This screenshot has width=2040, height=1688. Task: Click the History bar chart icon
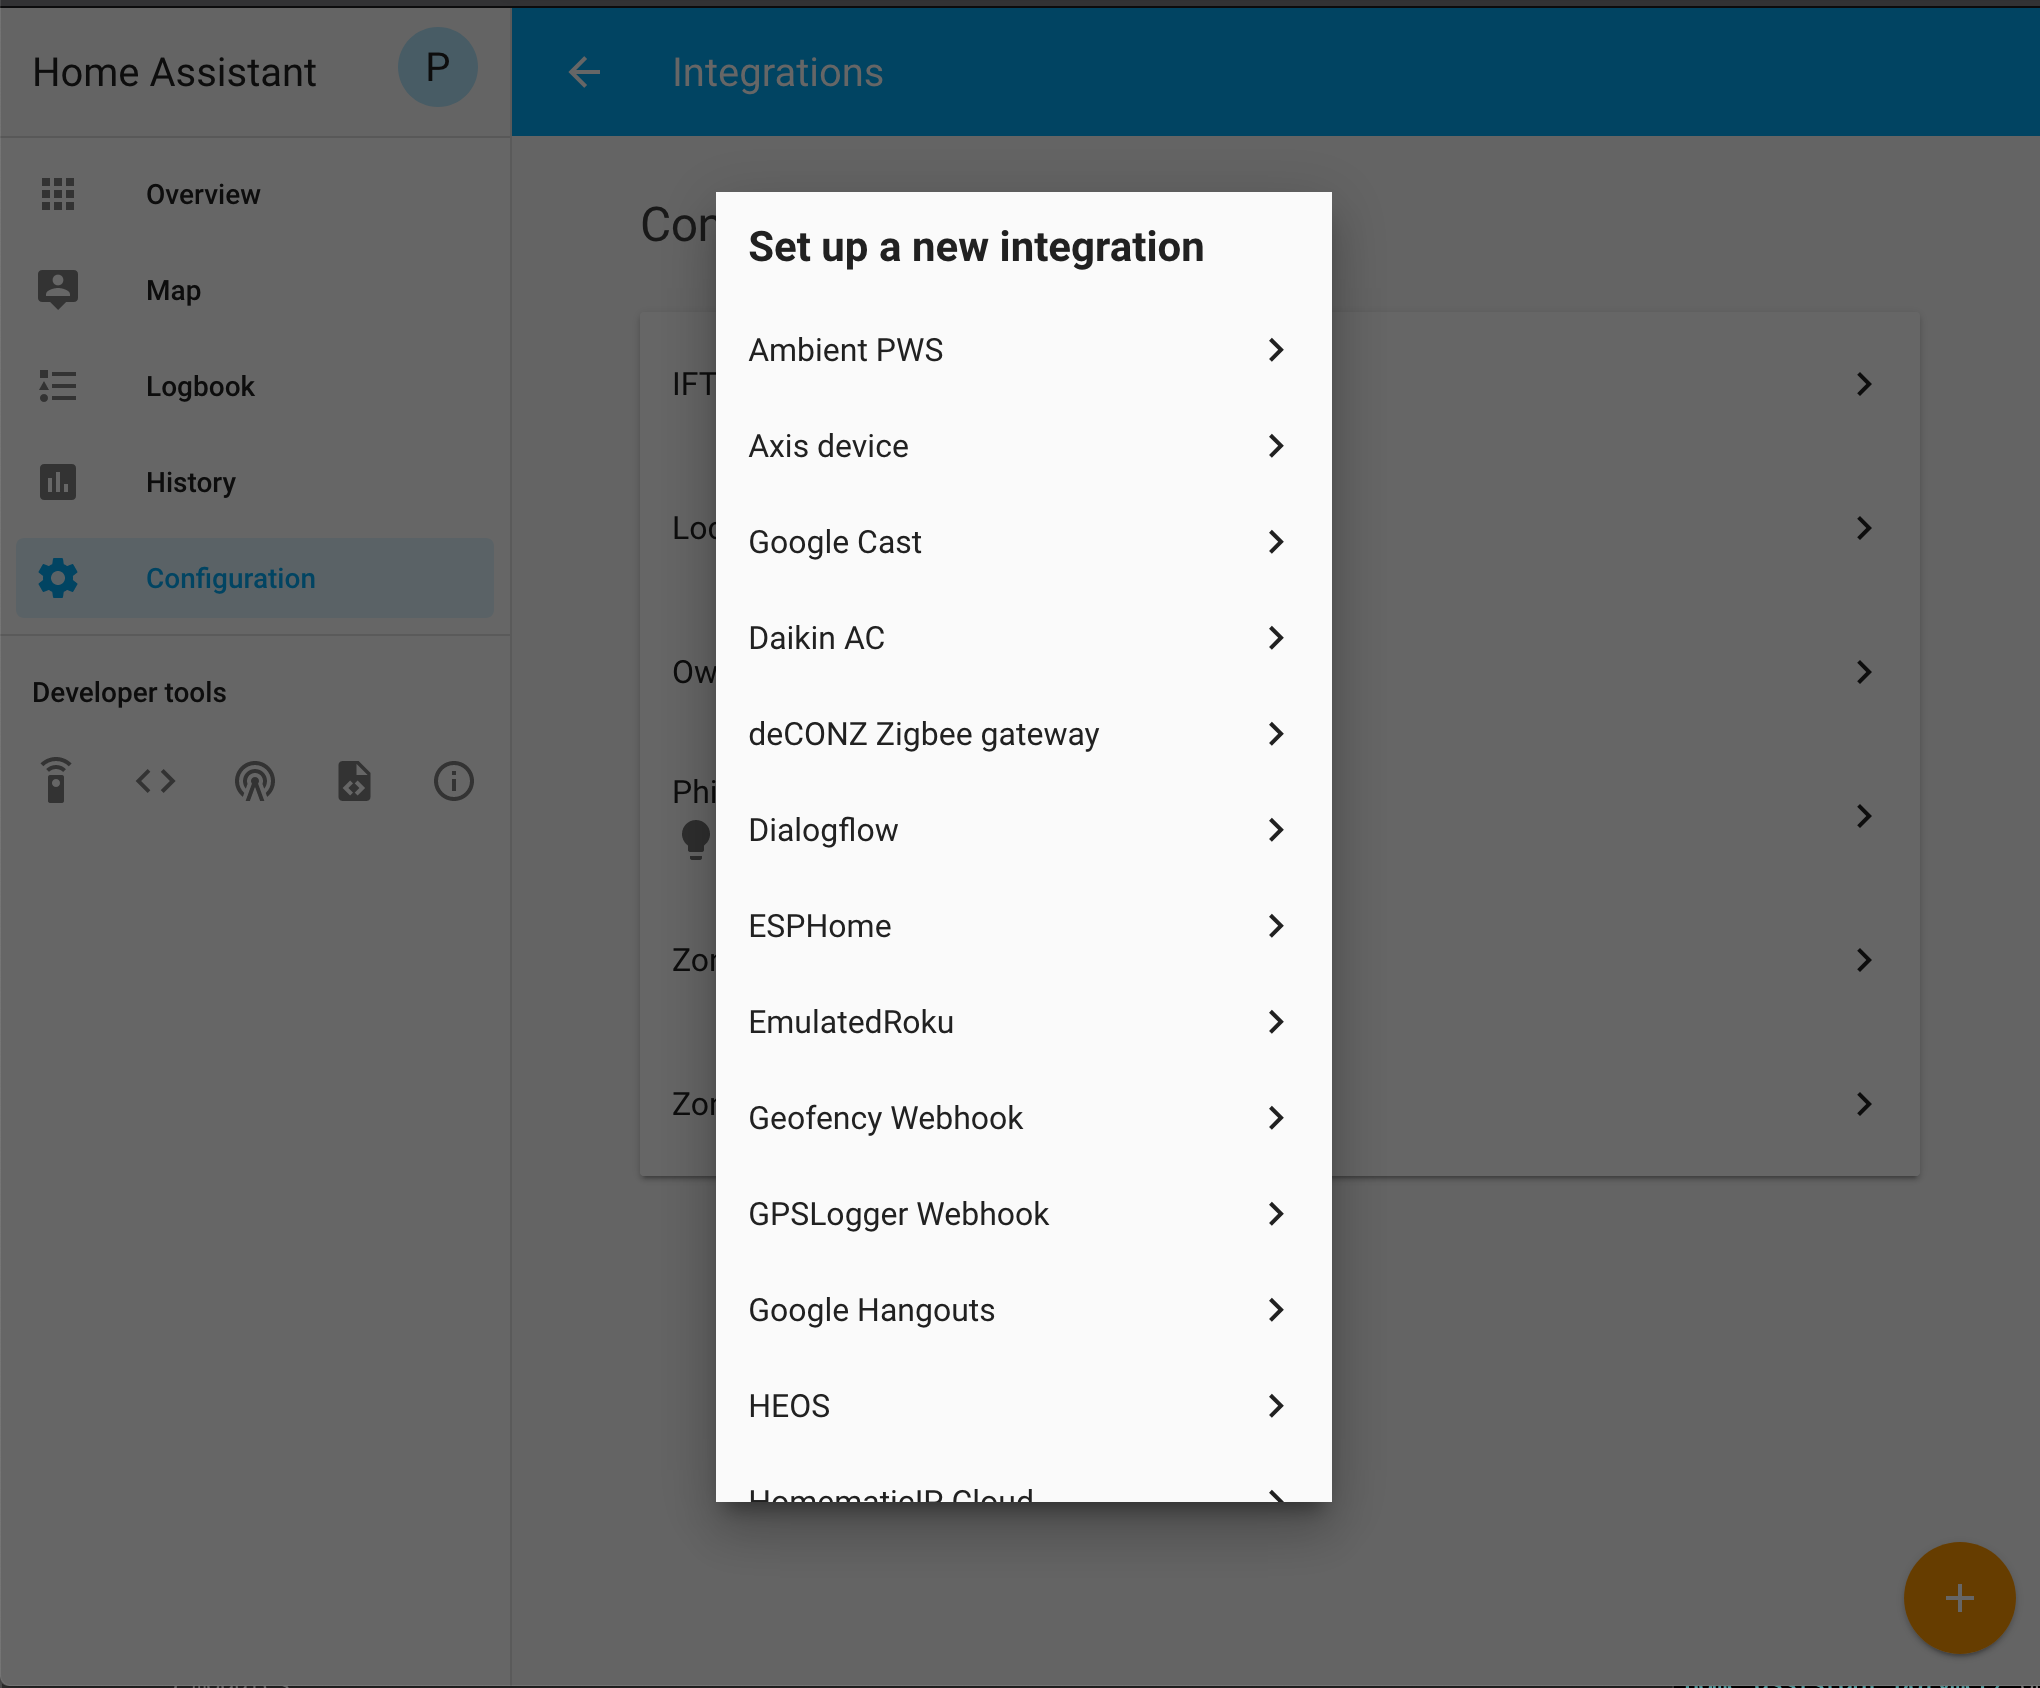[58, 482]
